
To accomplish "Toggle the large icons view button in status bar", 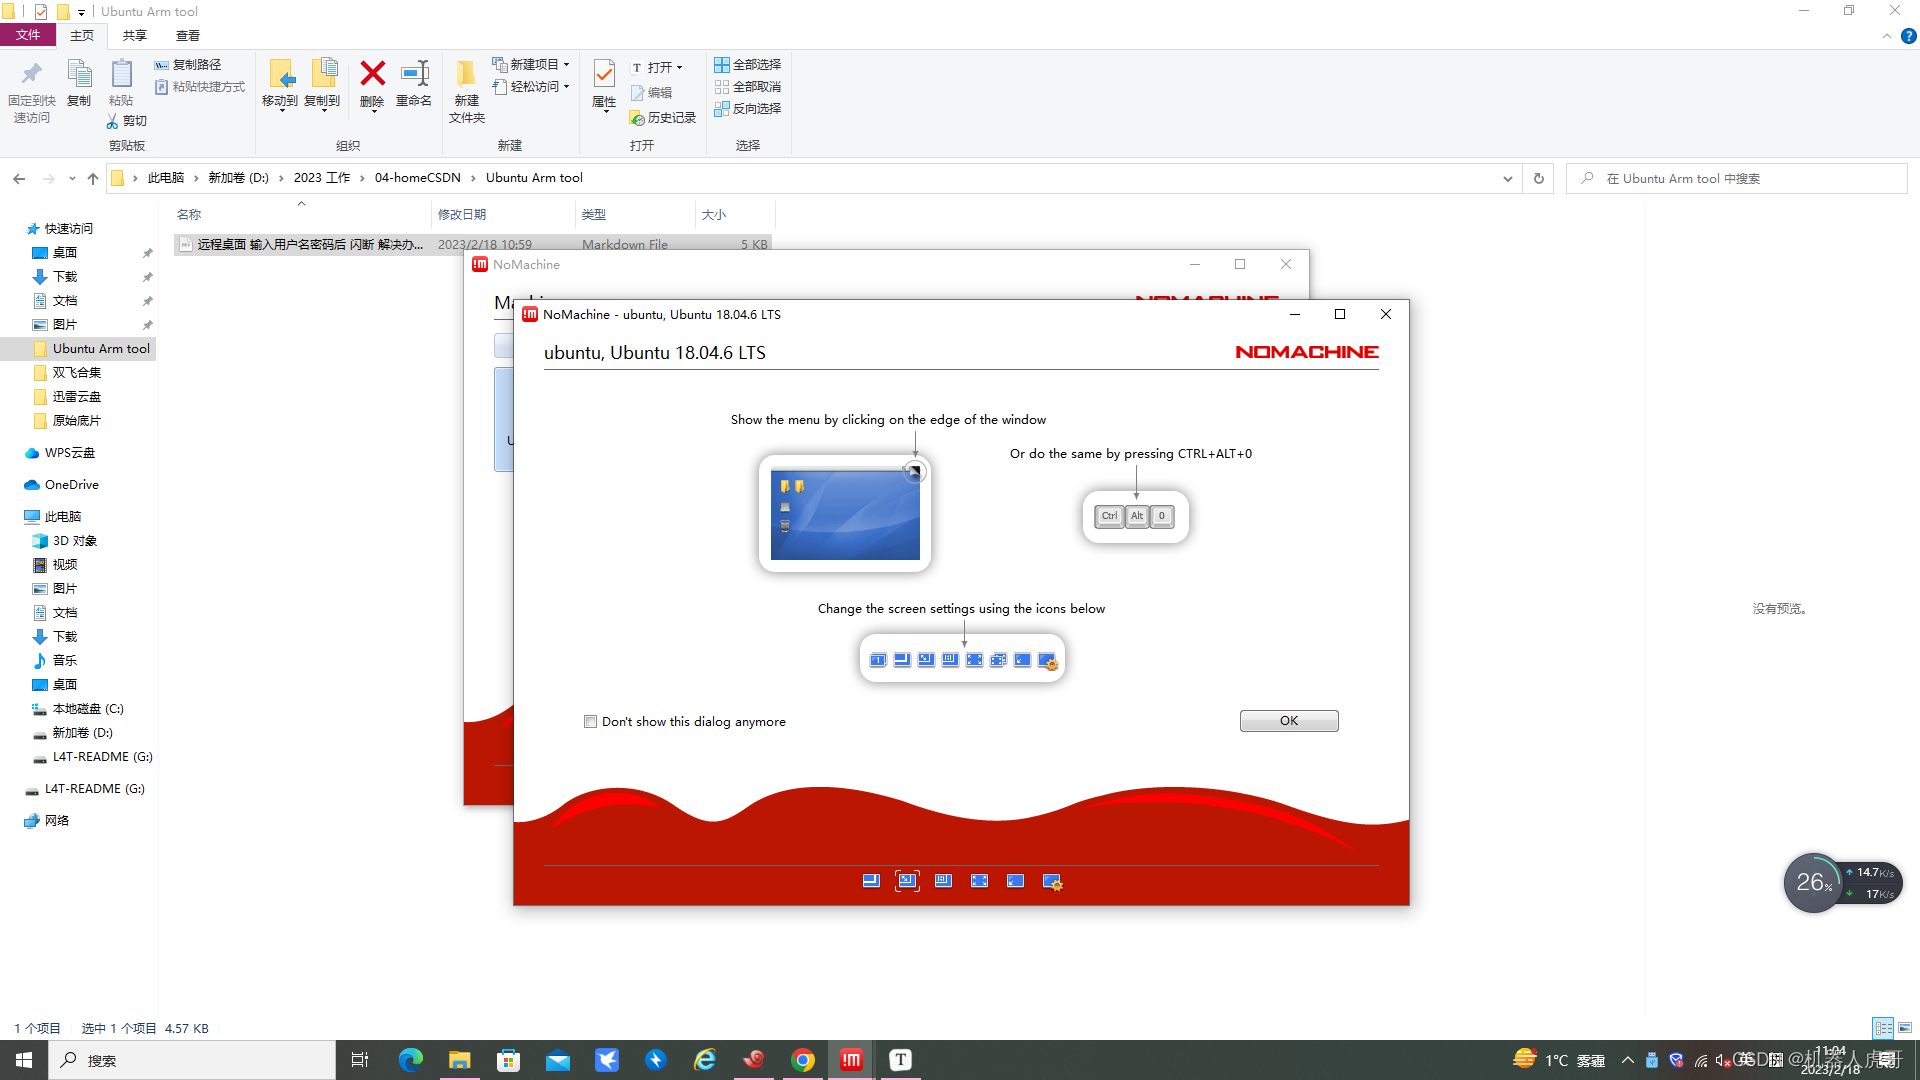I will click(x=1905, y=1028).
